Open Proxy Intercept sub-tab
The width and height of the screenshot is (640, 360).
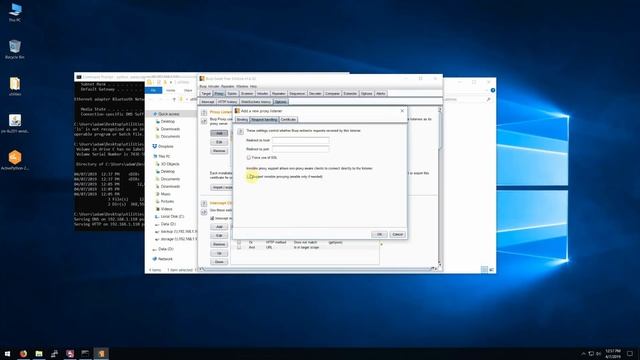click(x=207, y=102)
